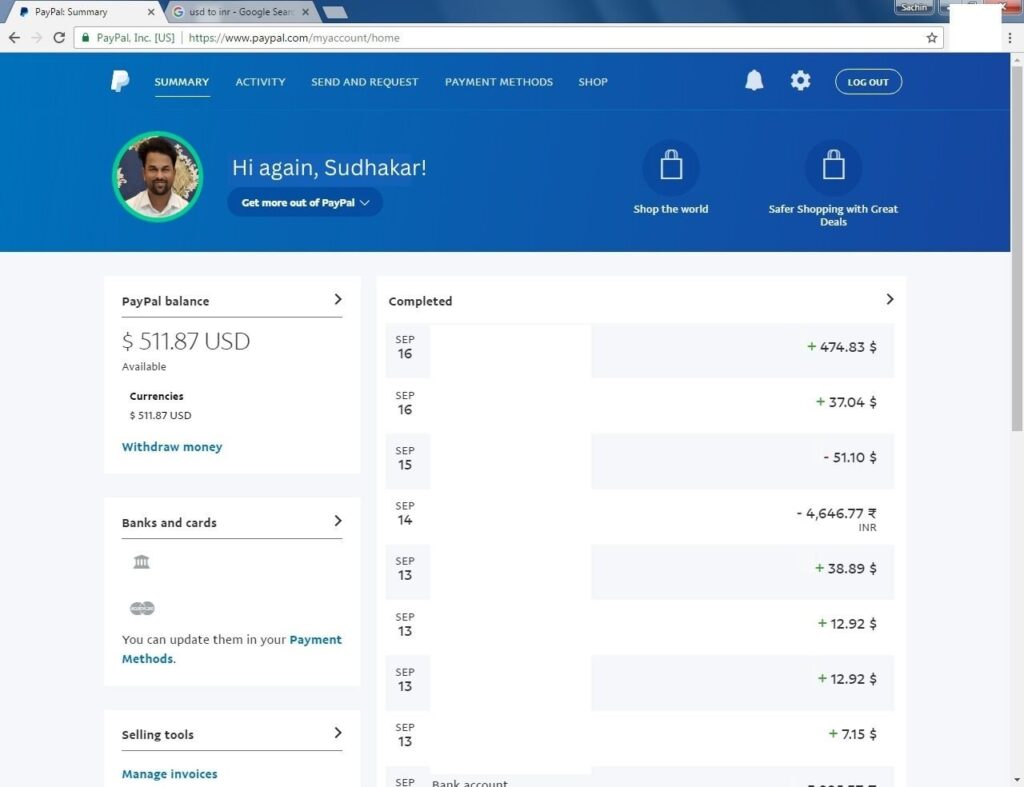Open the Send and Request menu
This screenshot has width=1024, height=787.
(x=364, y=82)
